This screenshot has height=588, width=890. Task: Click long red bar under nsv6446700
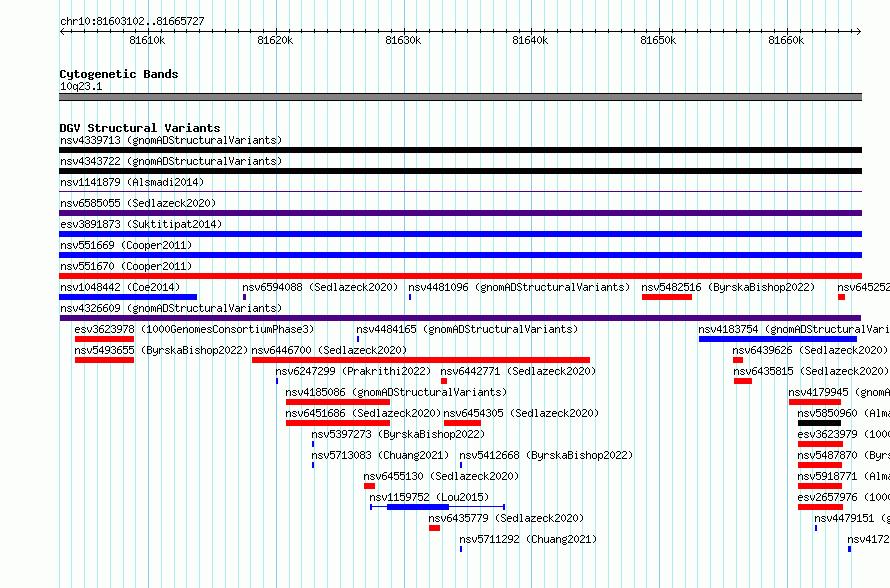pos(421,360)
